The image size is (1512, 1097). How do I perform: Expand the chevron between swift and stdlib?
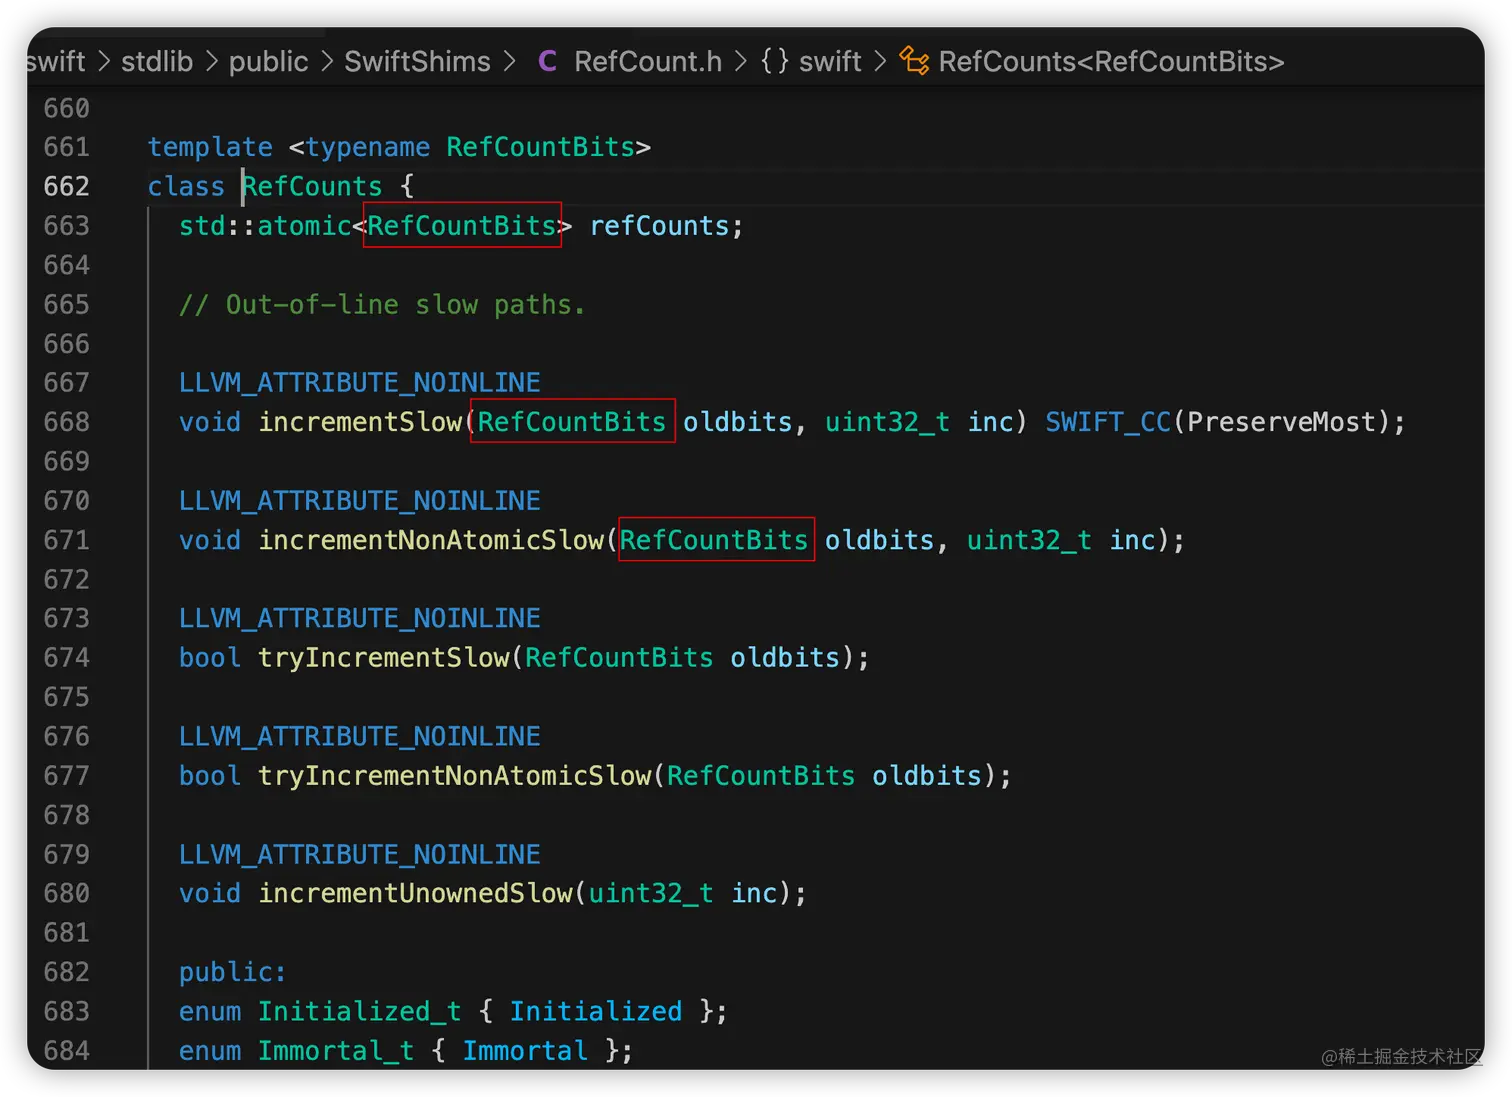tap(103, 61)
